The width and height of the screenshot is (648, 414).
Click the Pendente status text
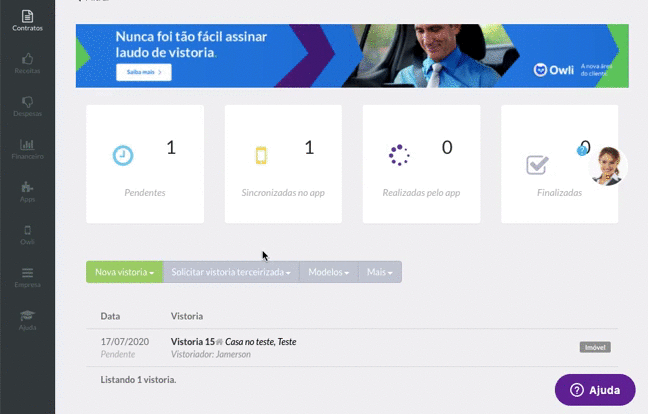pos(118,354)
